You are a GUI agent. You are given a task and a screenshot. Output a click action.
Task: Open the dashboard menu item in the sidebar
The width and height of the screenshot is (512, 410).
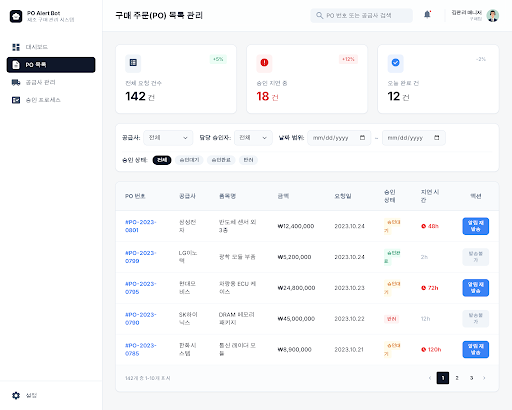pos(51,47)
